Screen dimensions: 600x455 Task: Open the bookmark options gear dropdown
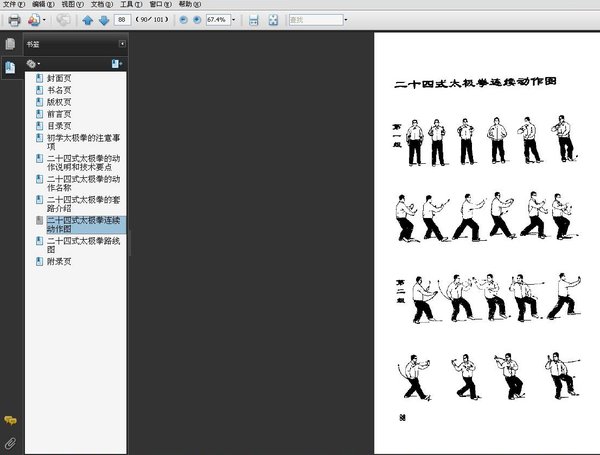click(x=35, y=63)
